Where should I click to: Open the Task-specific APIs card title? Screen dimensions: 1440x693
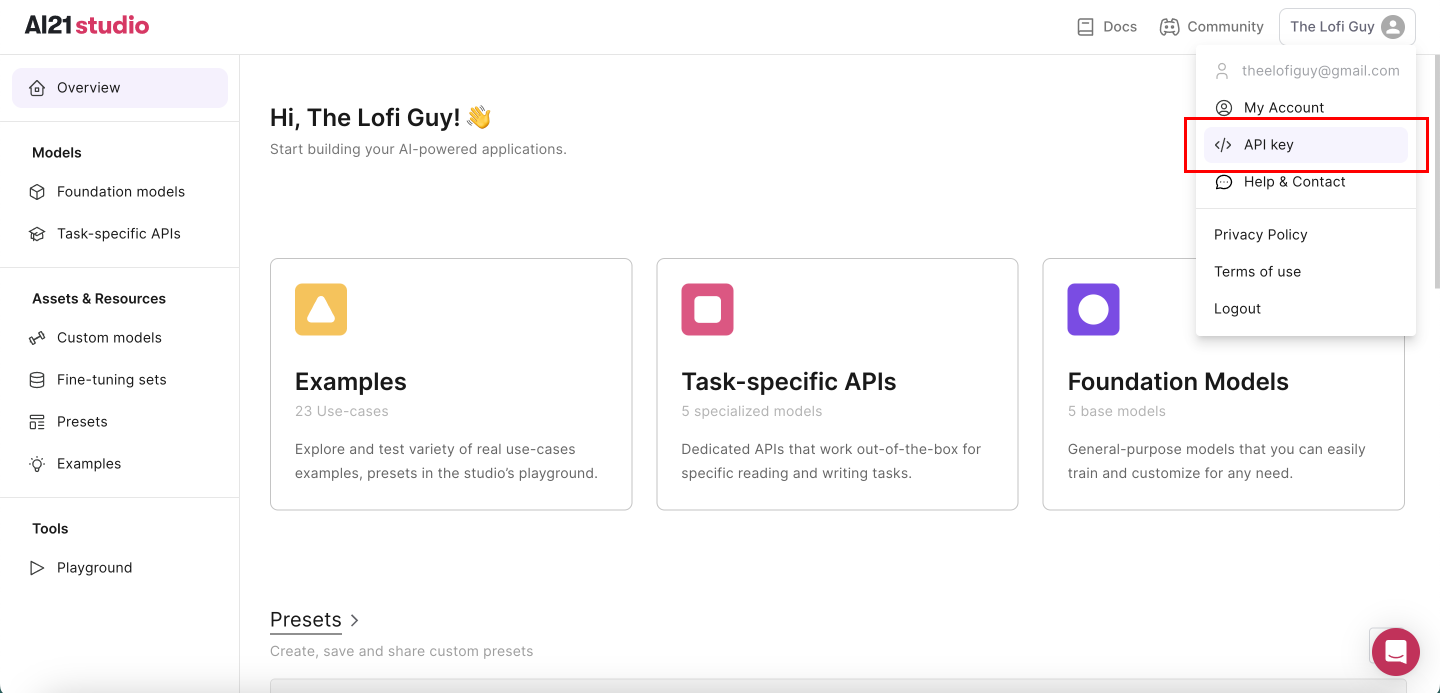[789, 382]
